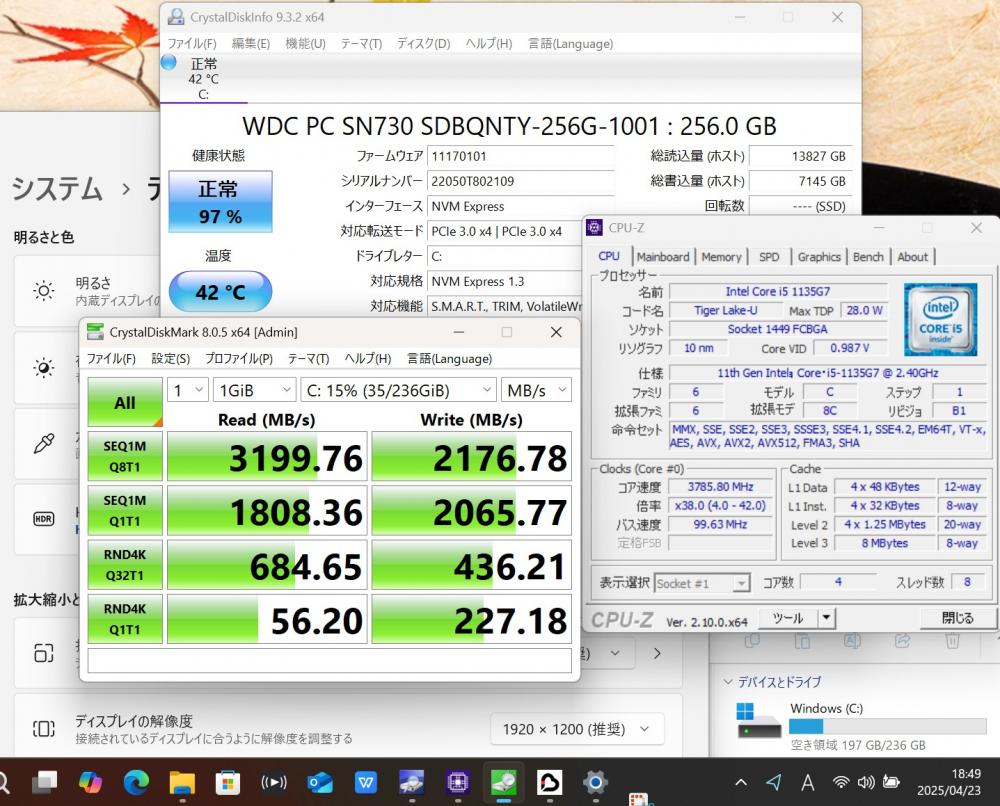The width and height of the screenshot is (1000, 806).
Task: Open the Mainboard tab in CPU-Z
Action: [x=663, y=257]
